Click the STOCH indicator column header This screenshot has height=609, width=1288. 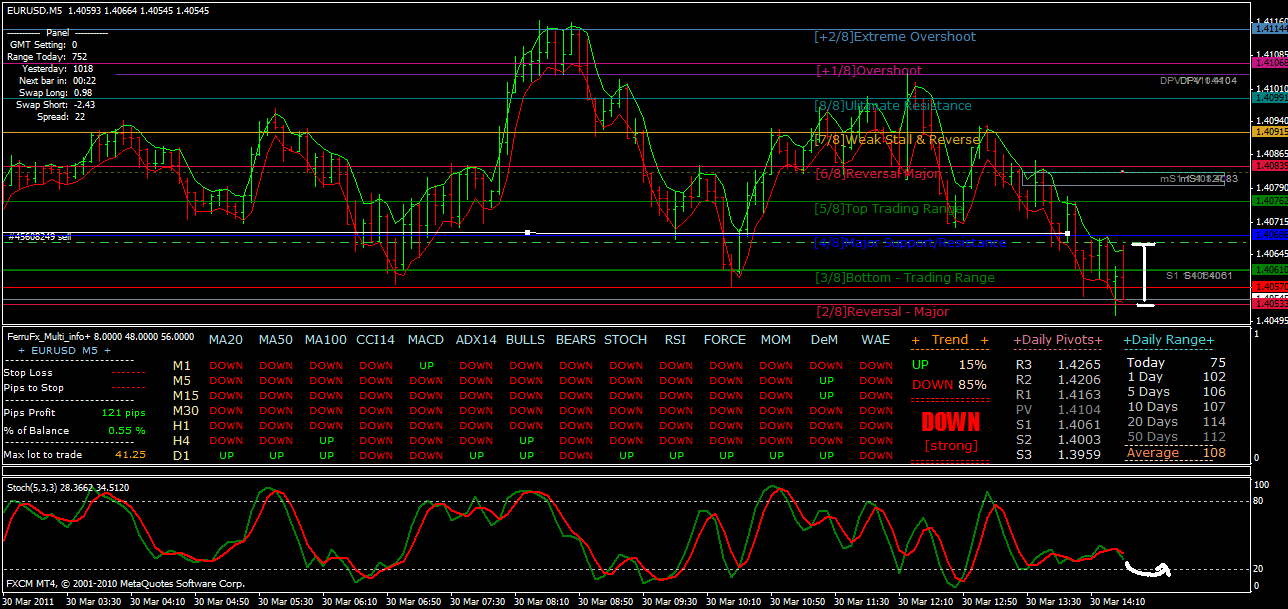pyautogui.click(x=625, y=340)
